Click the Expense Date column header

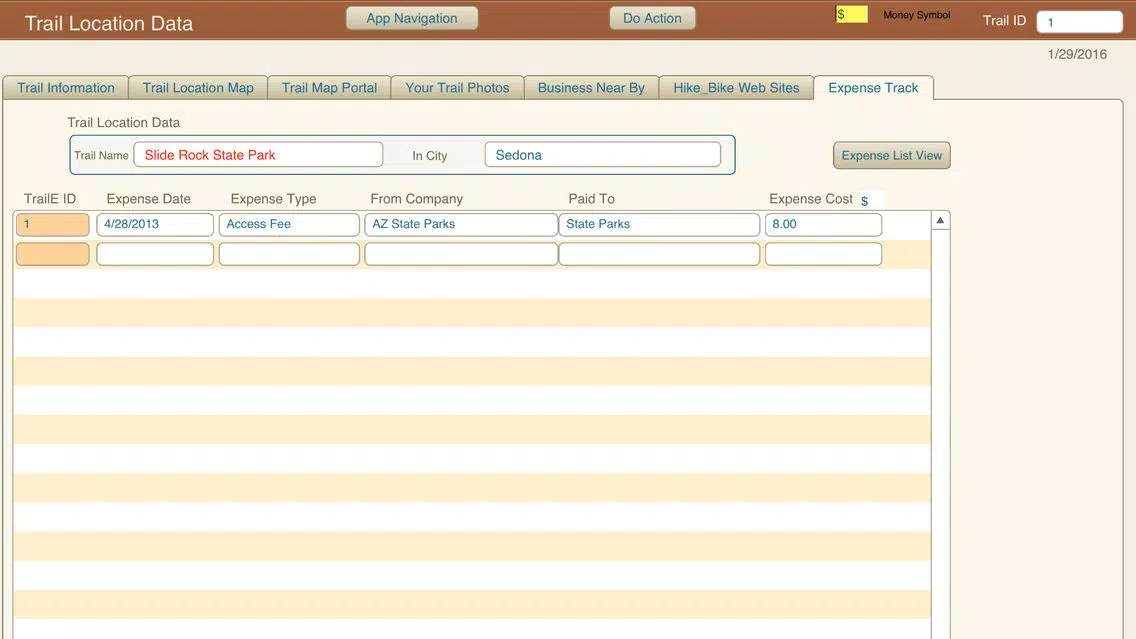click(x=149, y=199)
